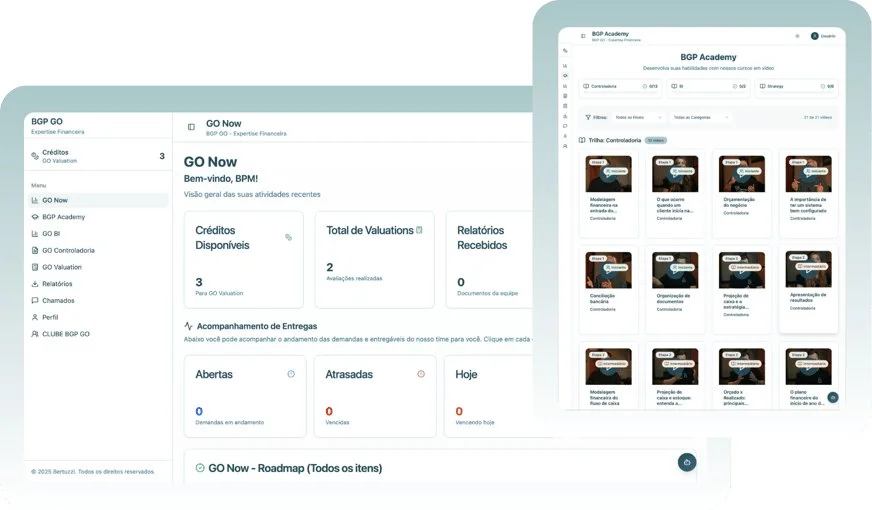Image resolution: width=872 pixels, height=510 pixels.
Task: Open GO BI in the sidebar menu
Action: (x=98, y=234)
